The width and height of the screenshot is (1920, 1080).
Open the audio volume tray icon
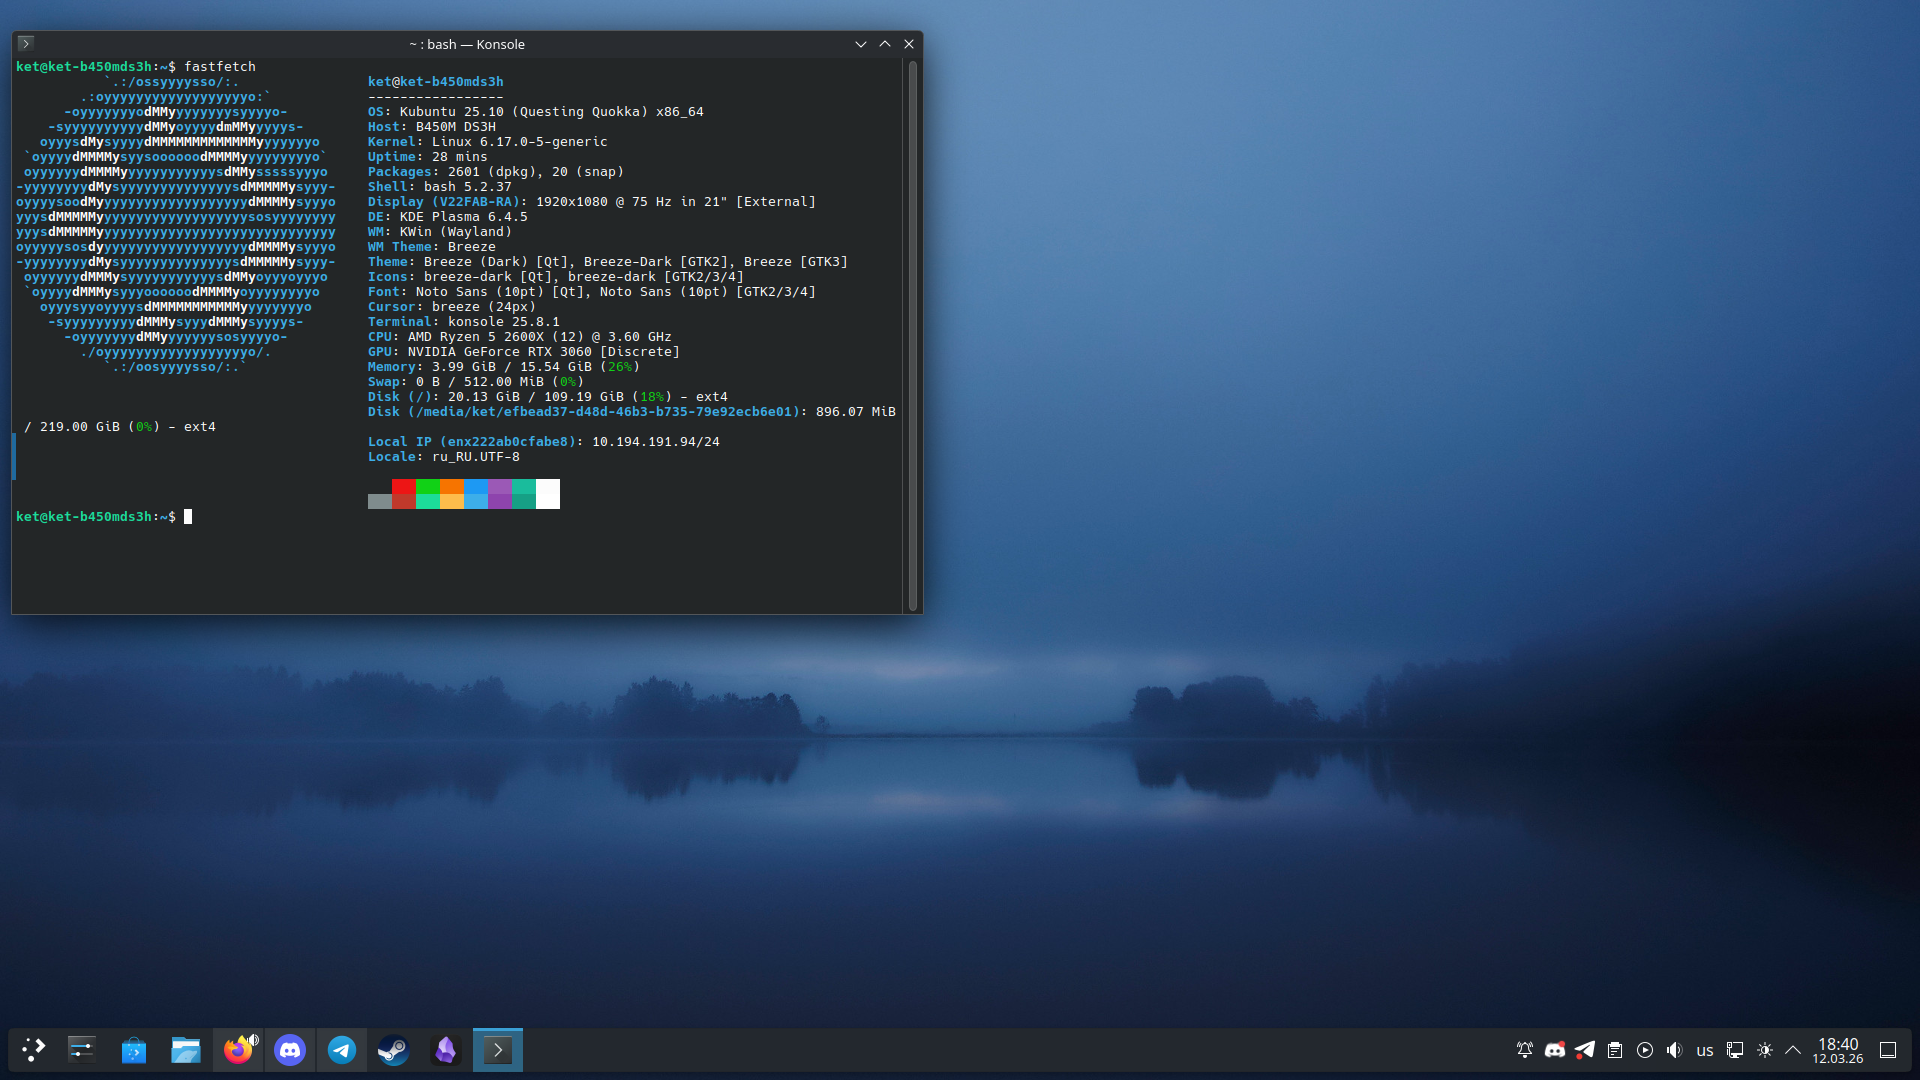pos(1675,1050)
